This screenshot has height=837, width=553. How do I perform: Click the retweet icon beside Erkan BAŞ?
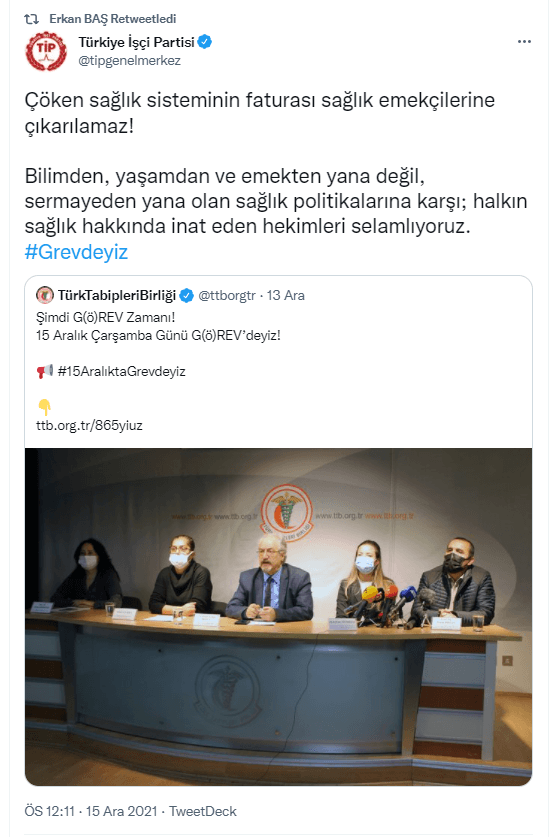[x=32, y=19]
